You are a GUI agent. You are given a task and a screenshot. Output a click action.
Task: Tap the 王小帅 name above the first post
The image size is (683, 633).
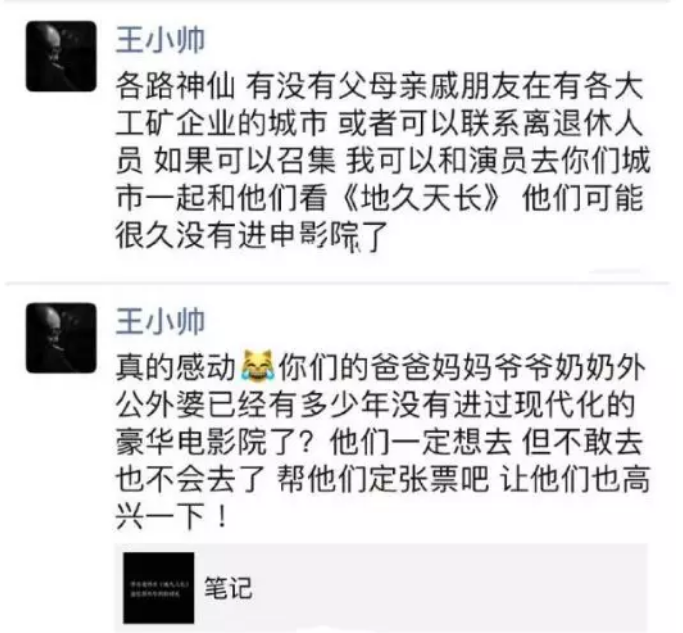160,40
